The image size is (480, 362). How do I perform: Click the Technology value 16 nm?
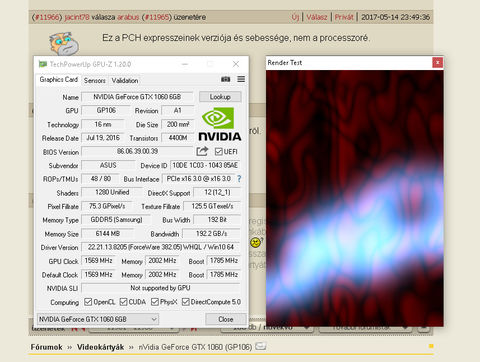point(103,124)
